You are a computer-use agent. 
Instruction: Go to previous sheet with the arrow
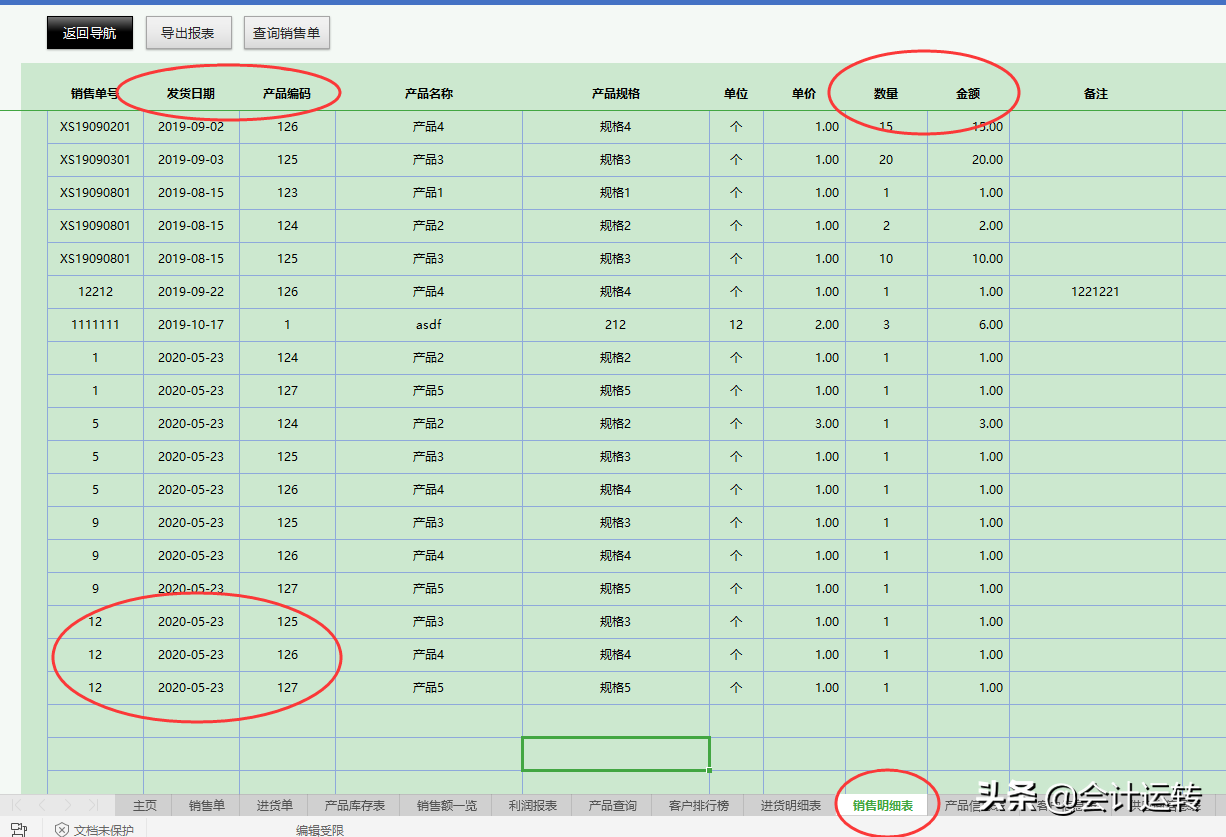(x=42, y=805)
